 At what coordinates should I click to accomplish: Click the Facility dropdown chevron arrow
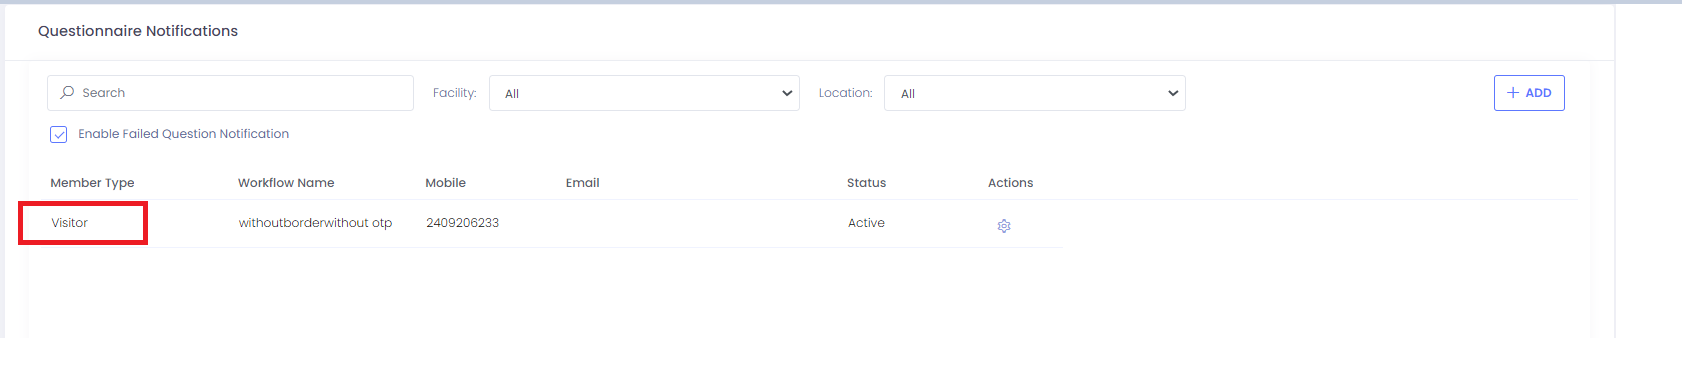[x=787, y=93]
